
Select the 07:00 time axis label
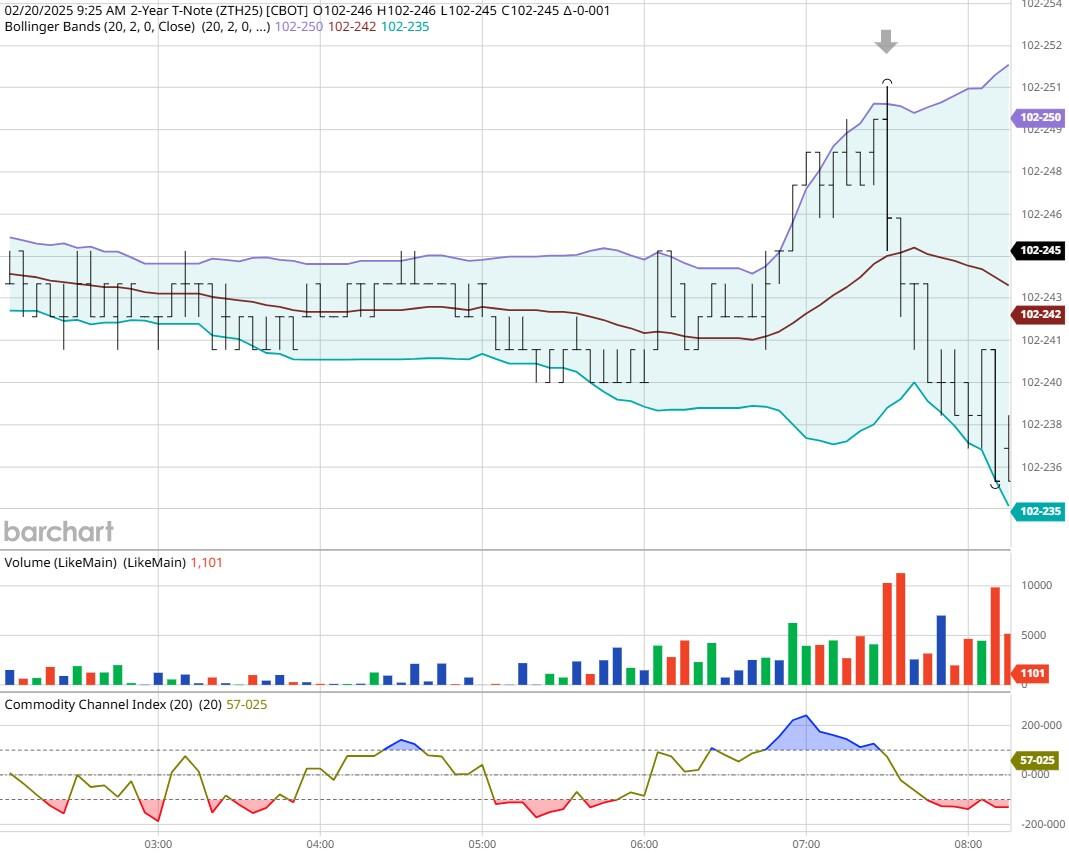point(809,844)
